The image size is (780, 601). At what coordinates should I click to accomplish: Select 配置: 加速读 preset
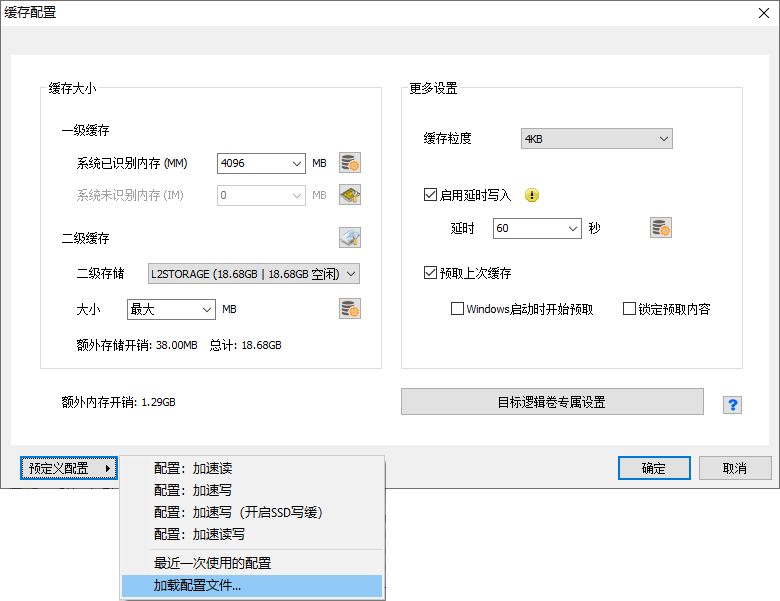(x=252, y=468)
